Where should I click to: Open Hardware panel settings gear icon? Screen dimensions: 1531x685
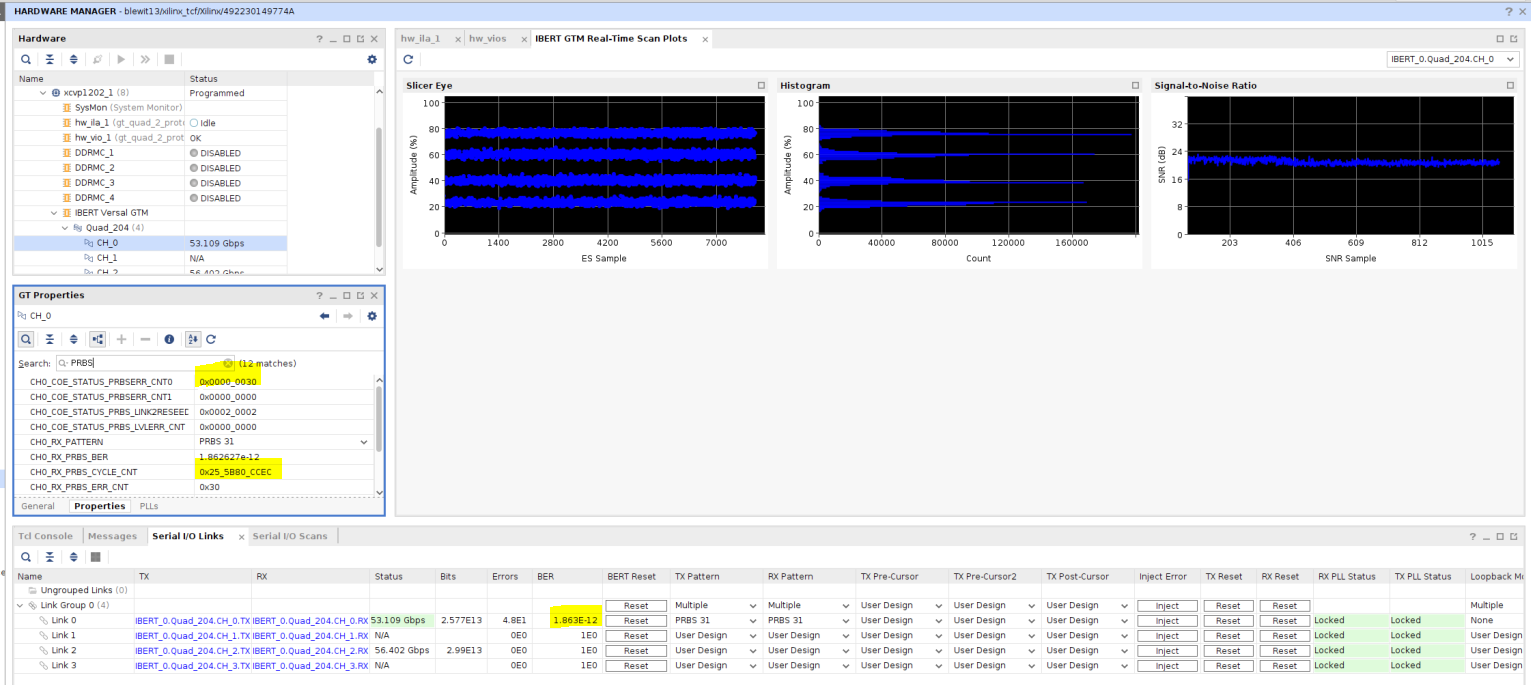(x=372, y=59)
